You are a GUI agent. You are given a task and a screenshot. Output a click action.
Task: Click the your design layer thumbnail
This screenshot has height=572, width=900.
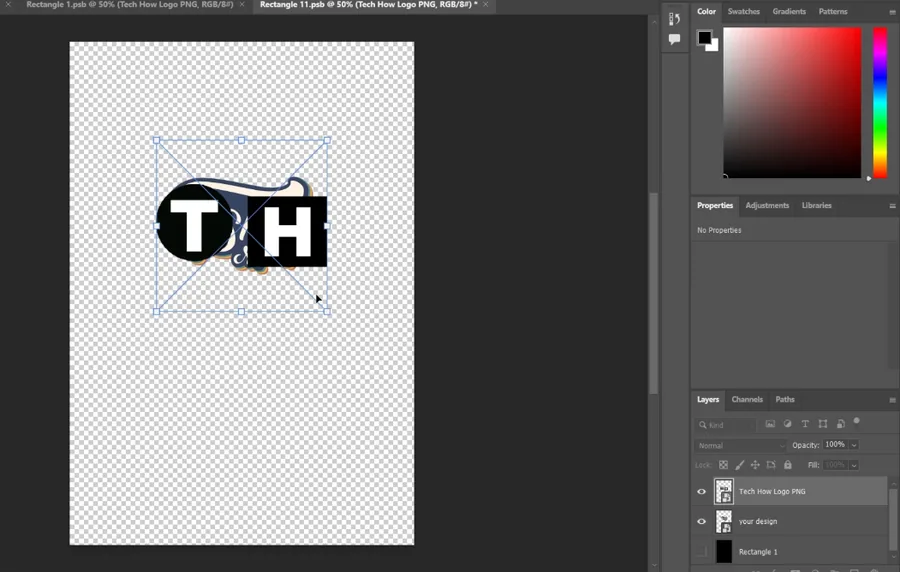coord(724,522)
